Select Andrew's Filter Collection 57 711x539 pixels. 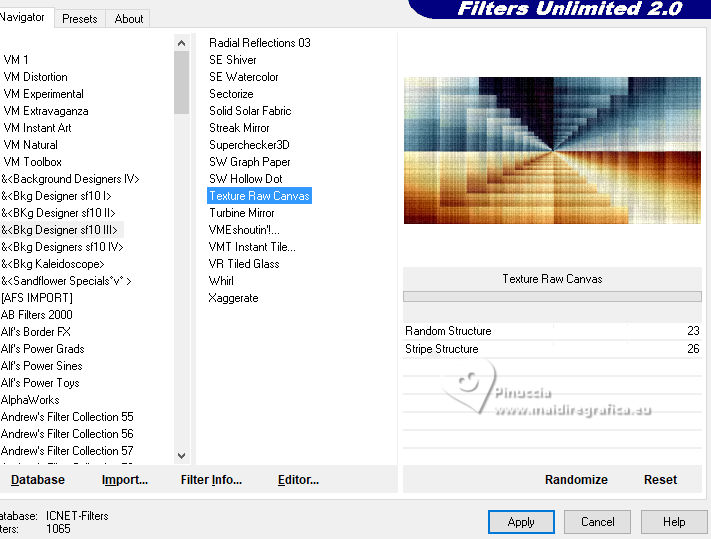(67, 451)
